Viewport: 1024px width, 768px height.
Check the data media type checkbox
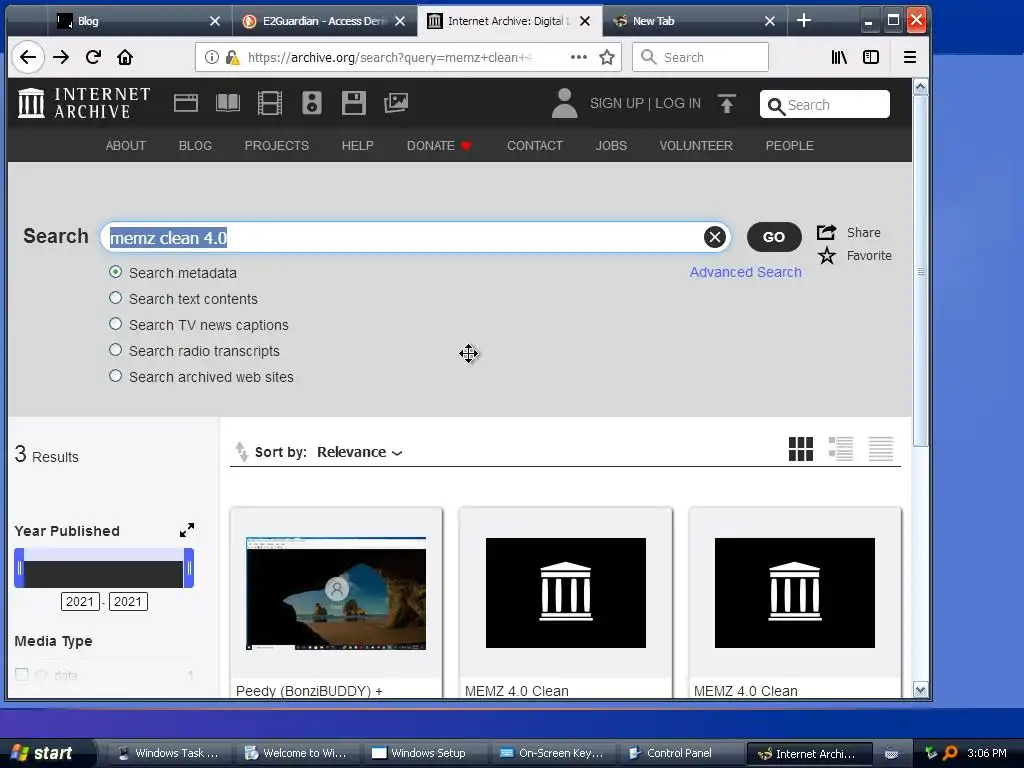click(22, 675)
